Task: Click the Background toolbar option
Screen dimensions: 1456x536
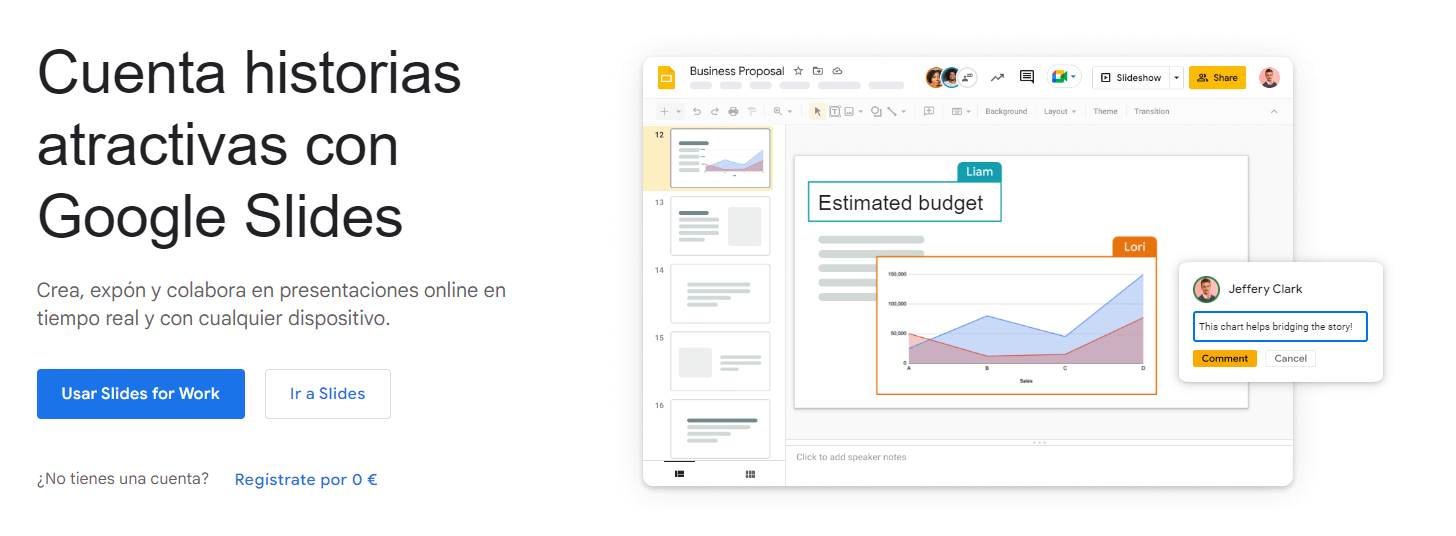Action: point(1006,111)
